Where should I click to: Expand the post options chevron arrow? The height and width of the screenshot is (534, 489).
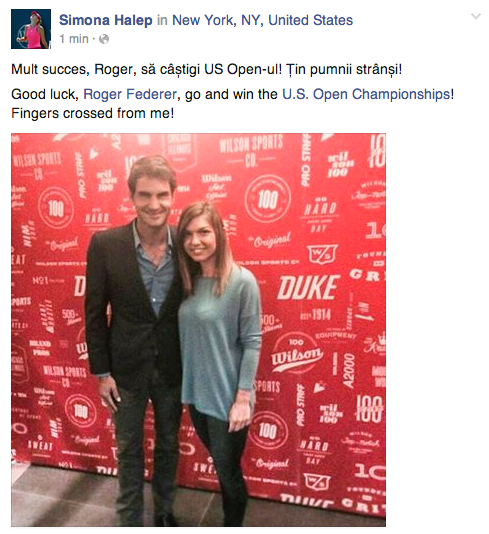475,16
